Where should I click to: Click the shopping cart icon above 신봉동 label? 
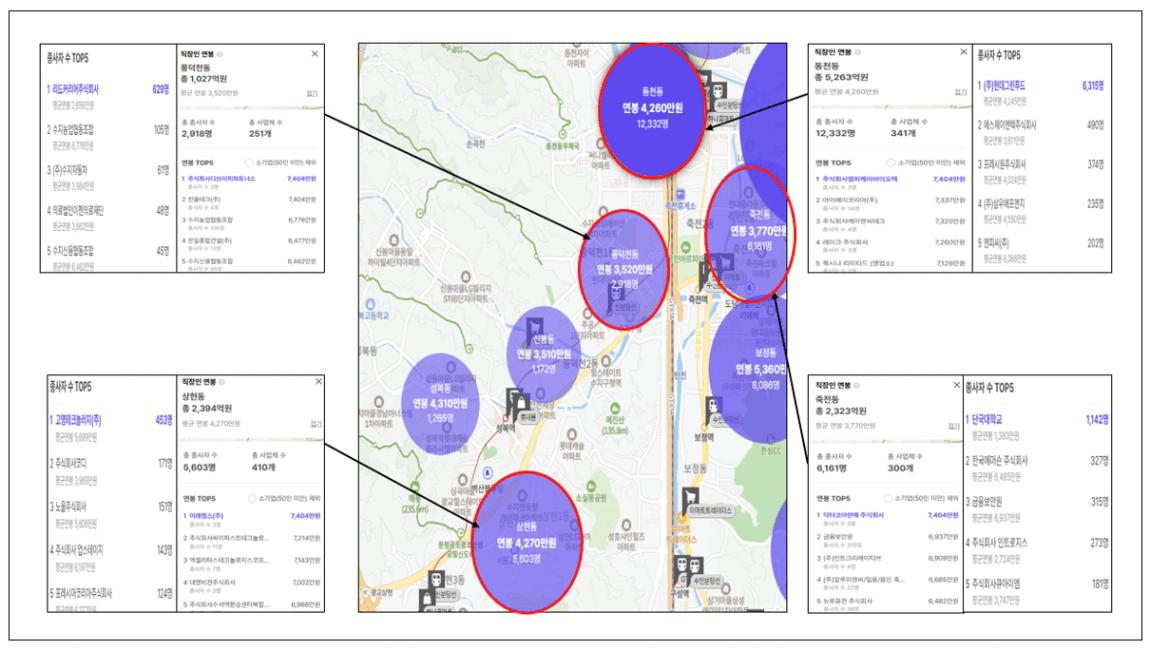click(534, 329)
